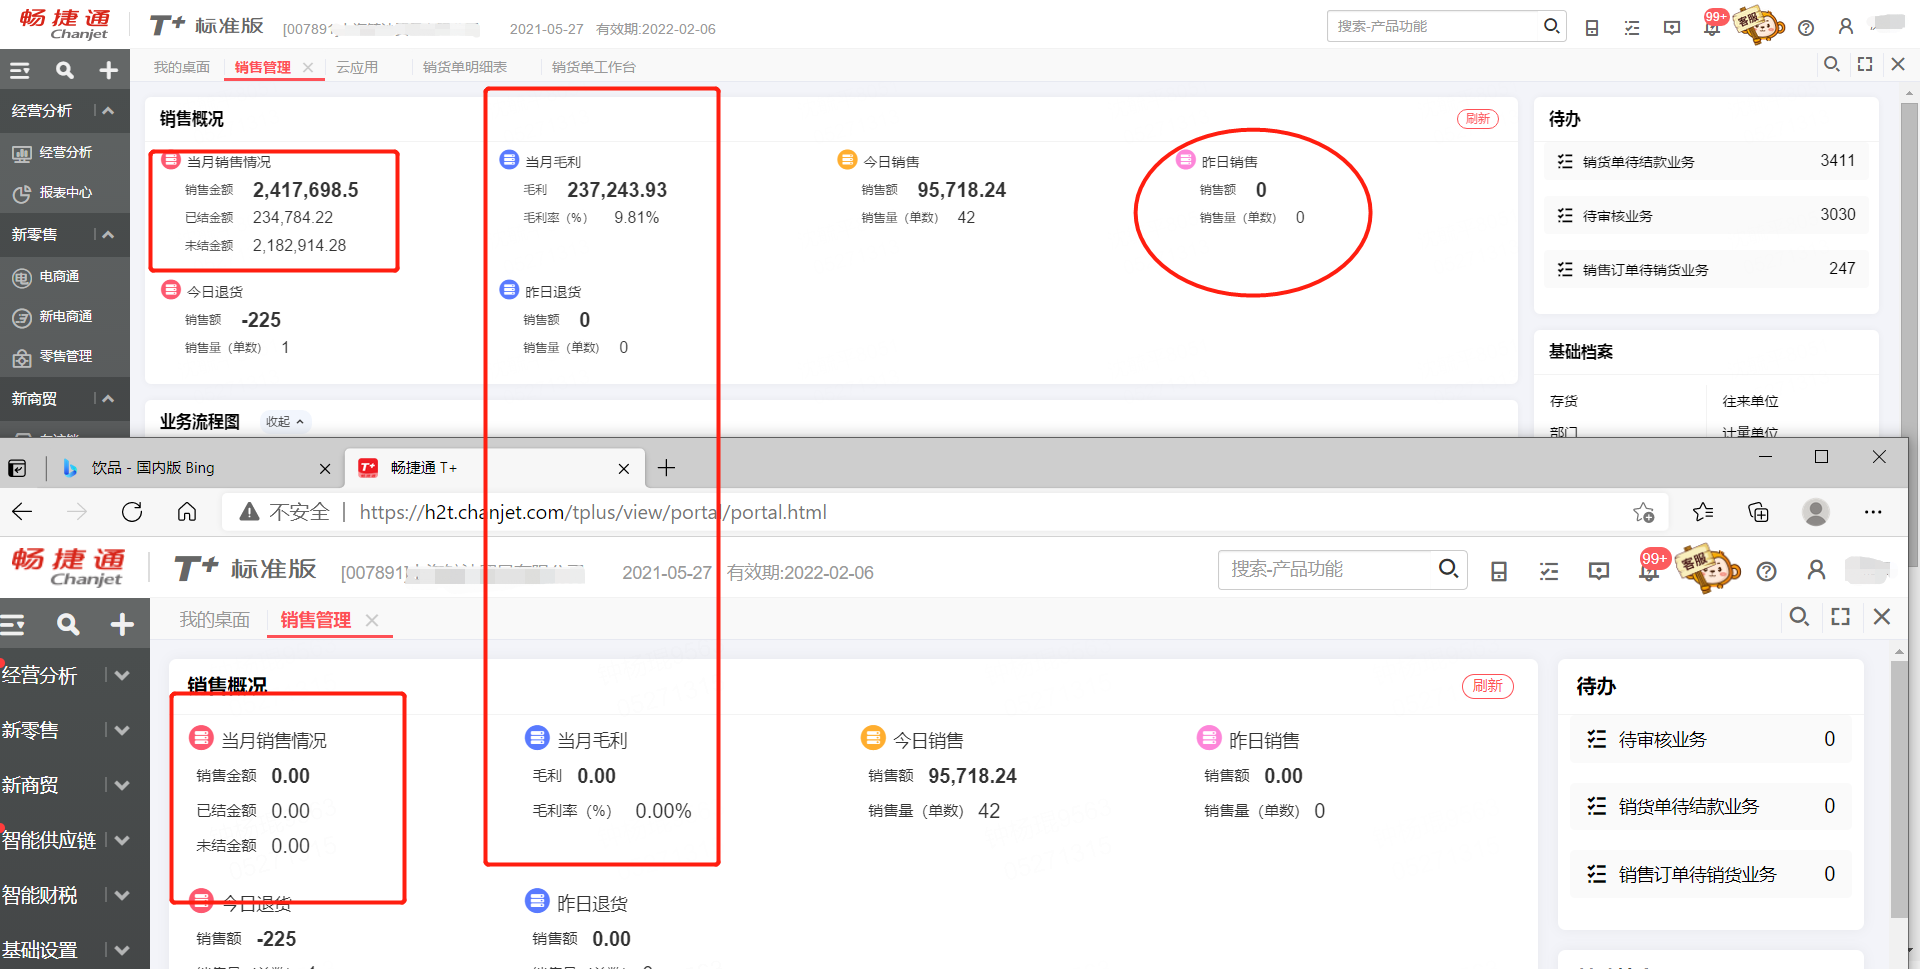Click the calculator icon in lower browser page header
This screenshot has height=969, width=1920.
tap(1499, 571)
